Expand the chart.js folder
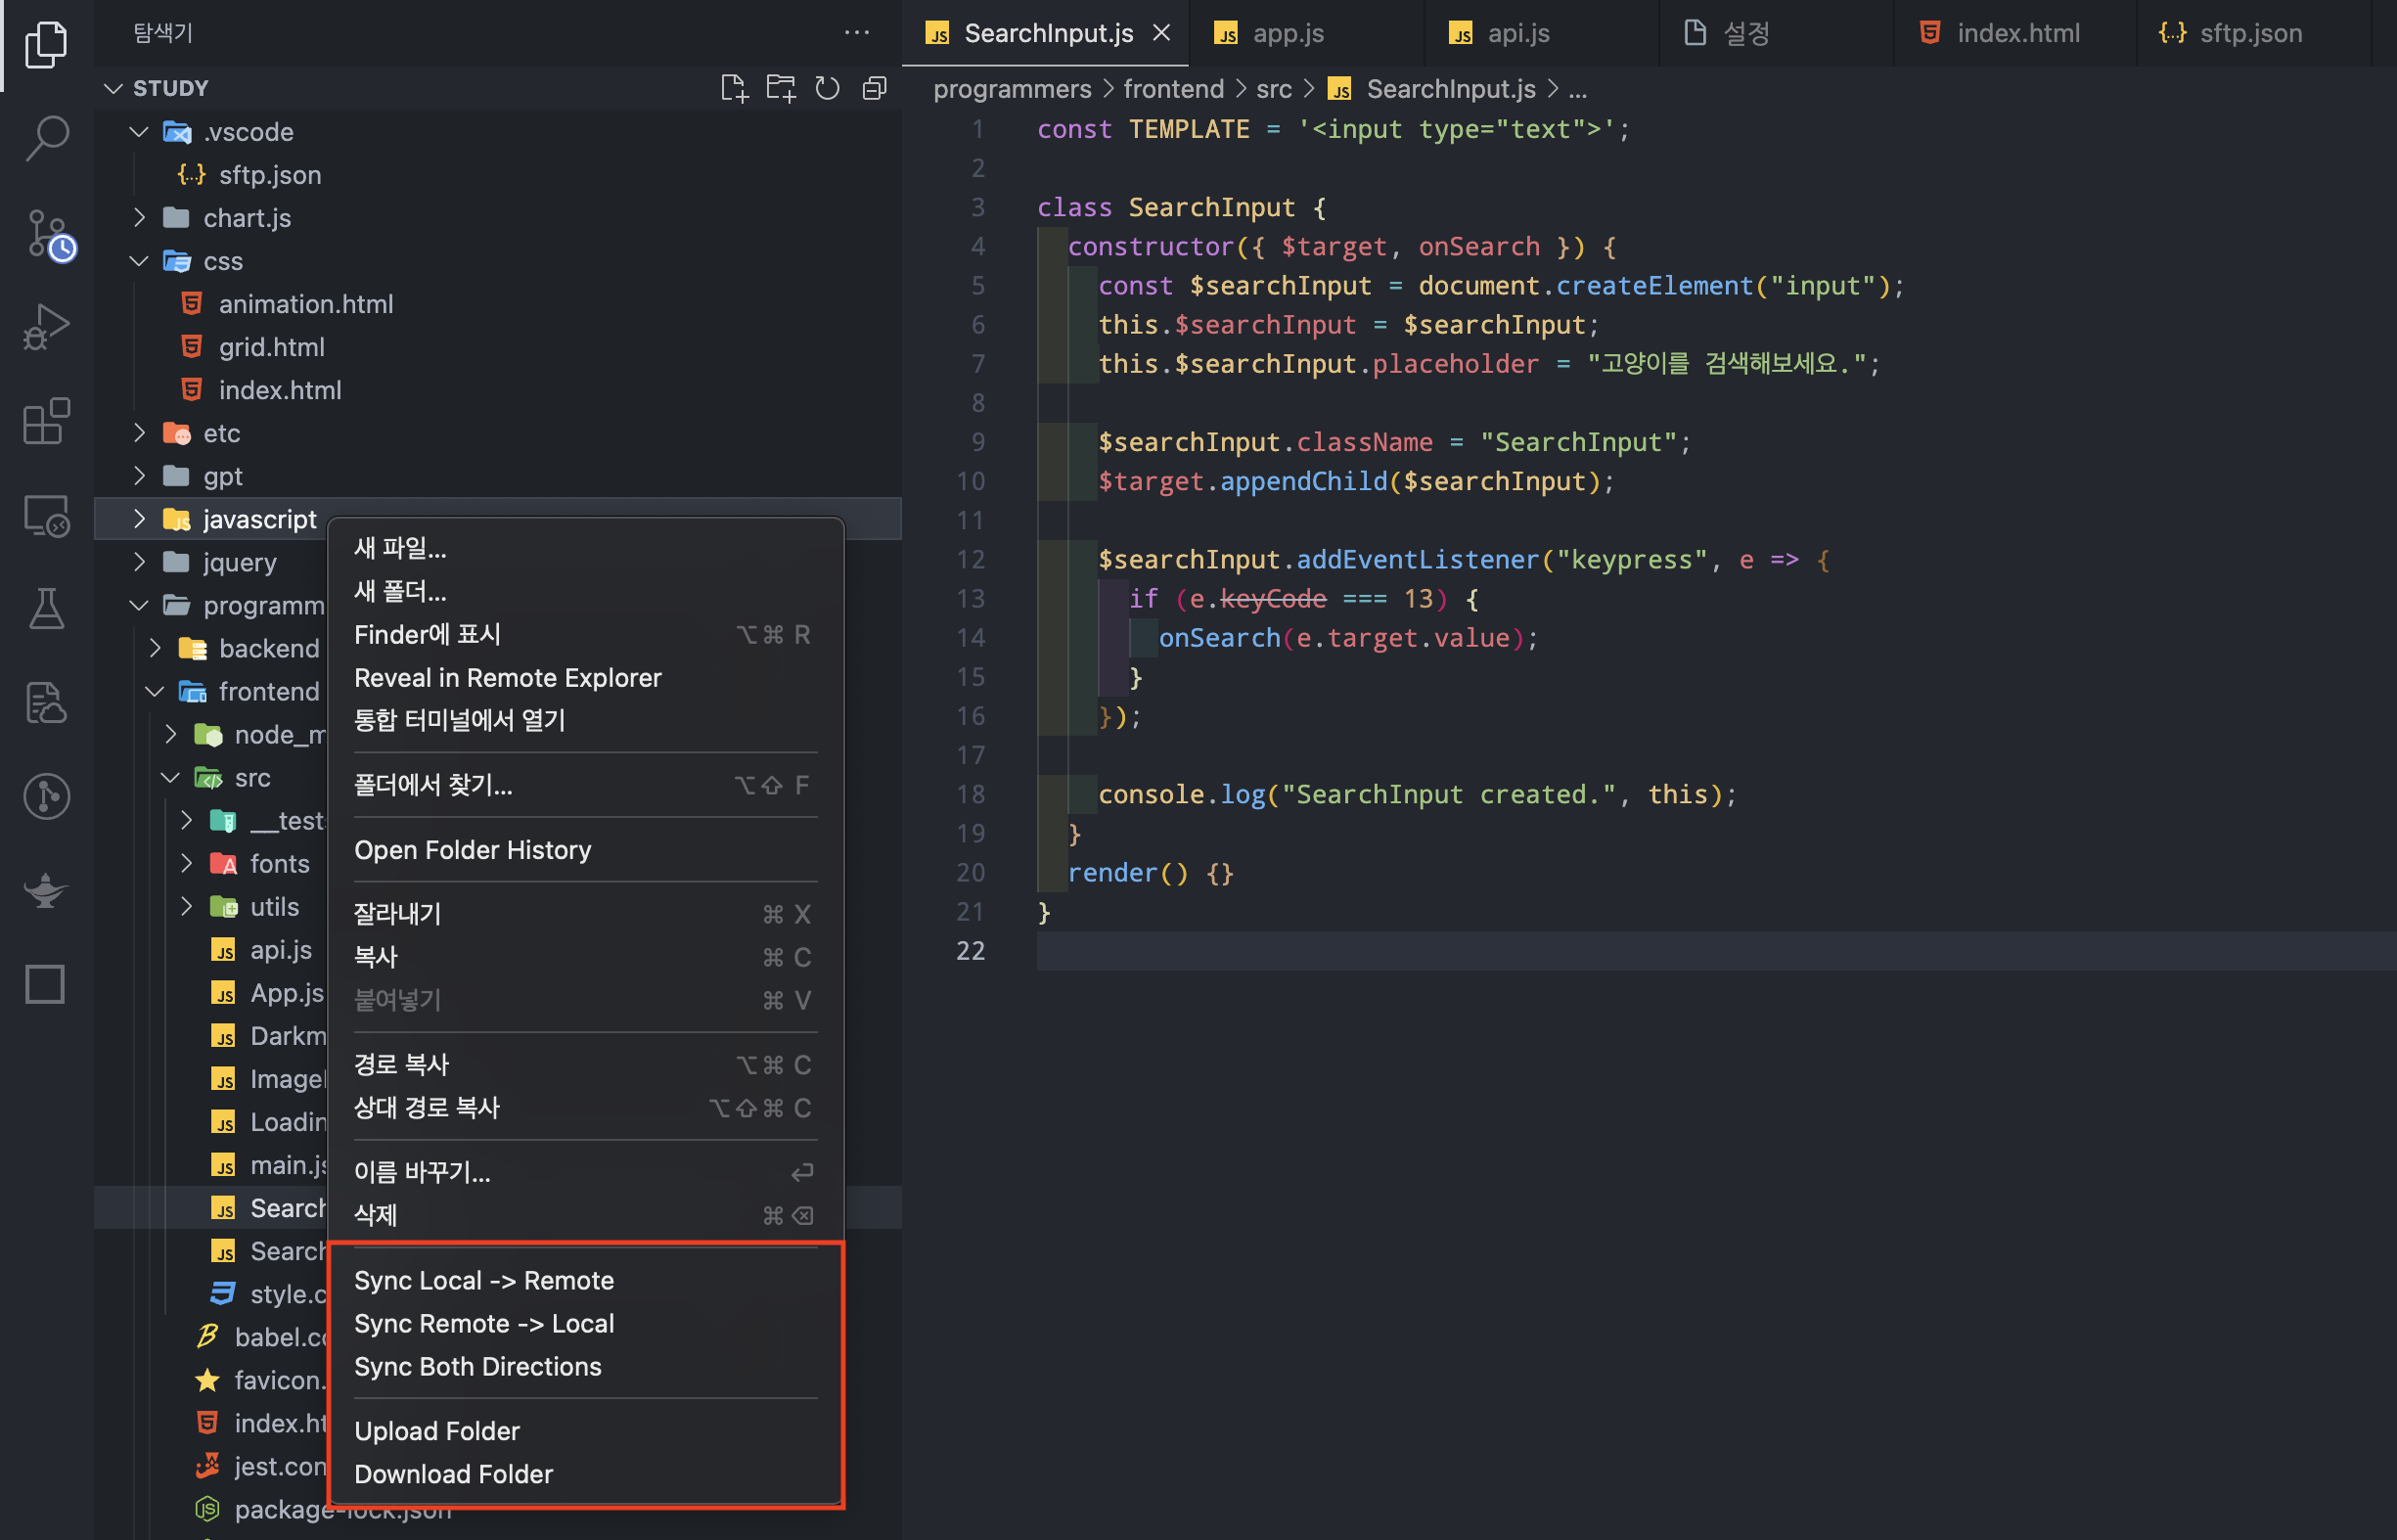 coord(139,217)
